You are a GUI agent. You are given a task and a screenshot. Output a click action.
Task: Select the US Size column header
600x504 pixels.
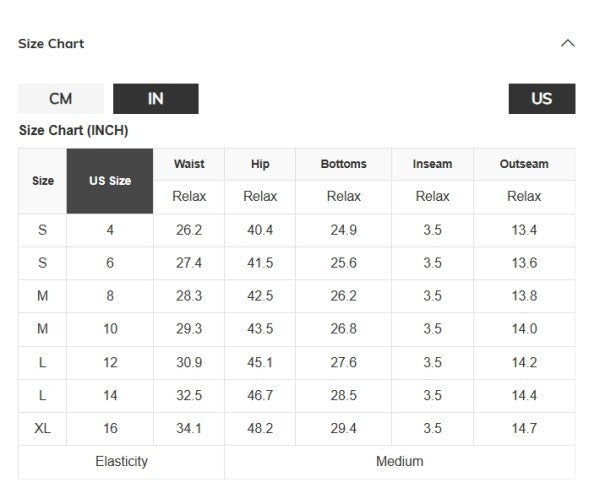110,181
